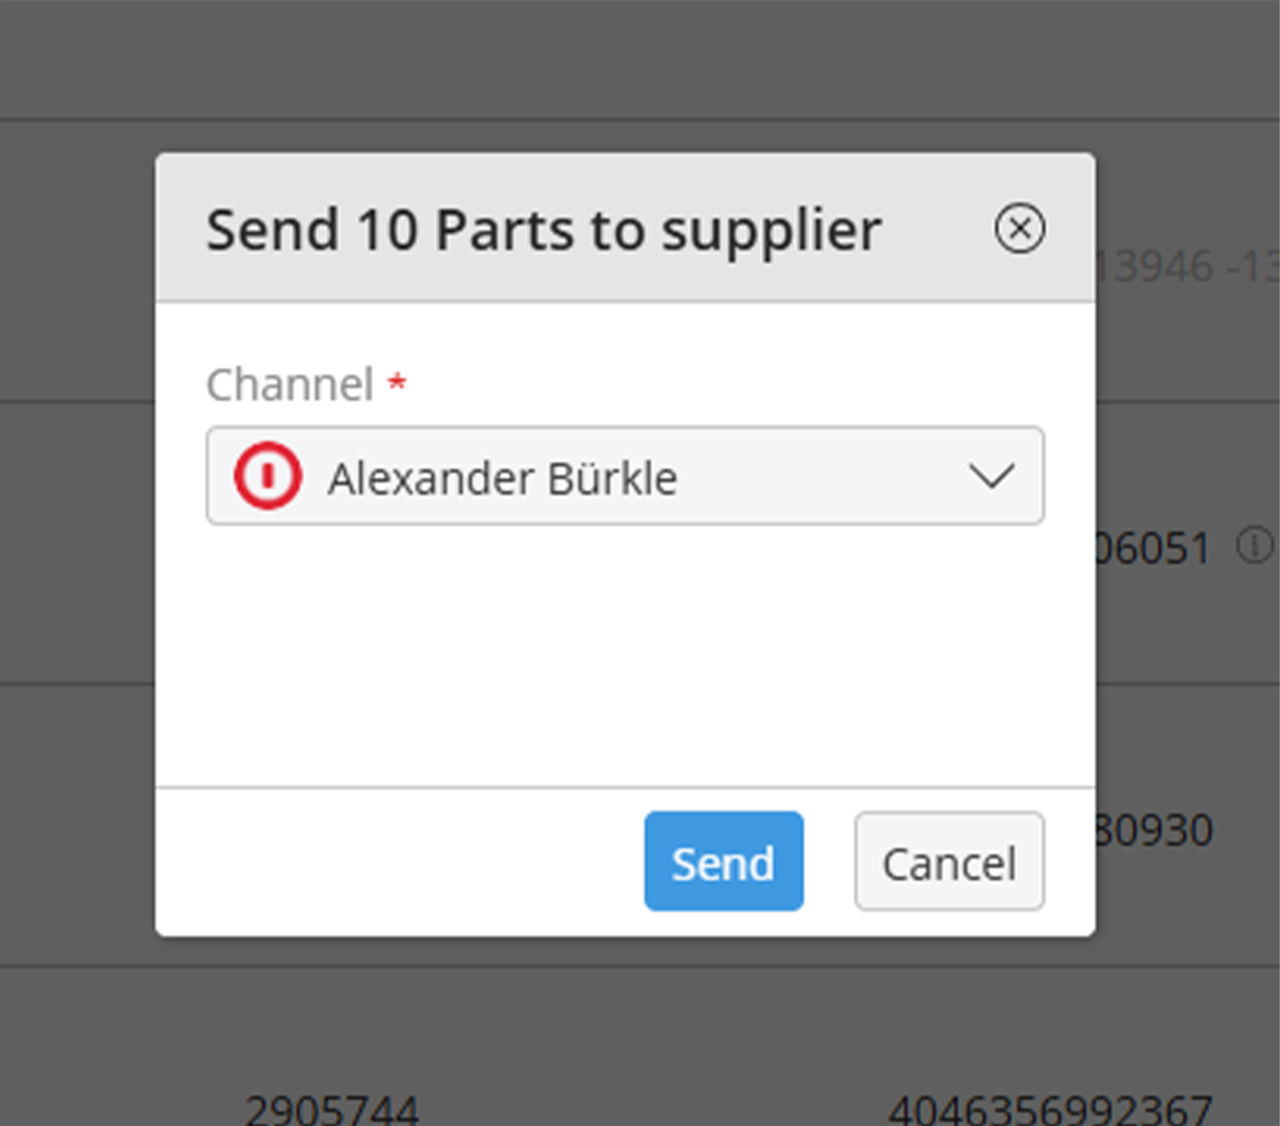Click the circled X in the dialog header
This screenshot has width=1280, height=1126.
click(x=1021, y=229)
